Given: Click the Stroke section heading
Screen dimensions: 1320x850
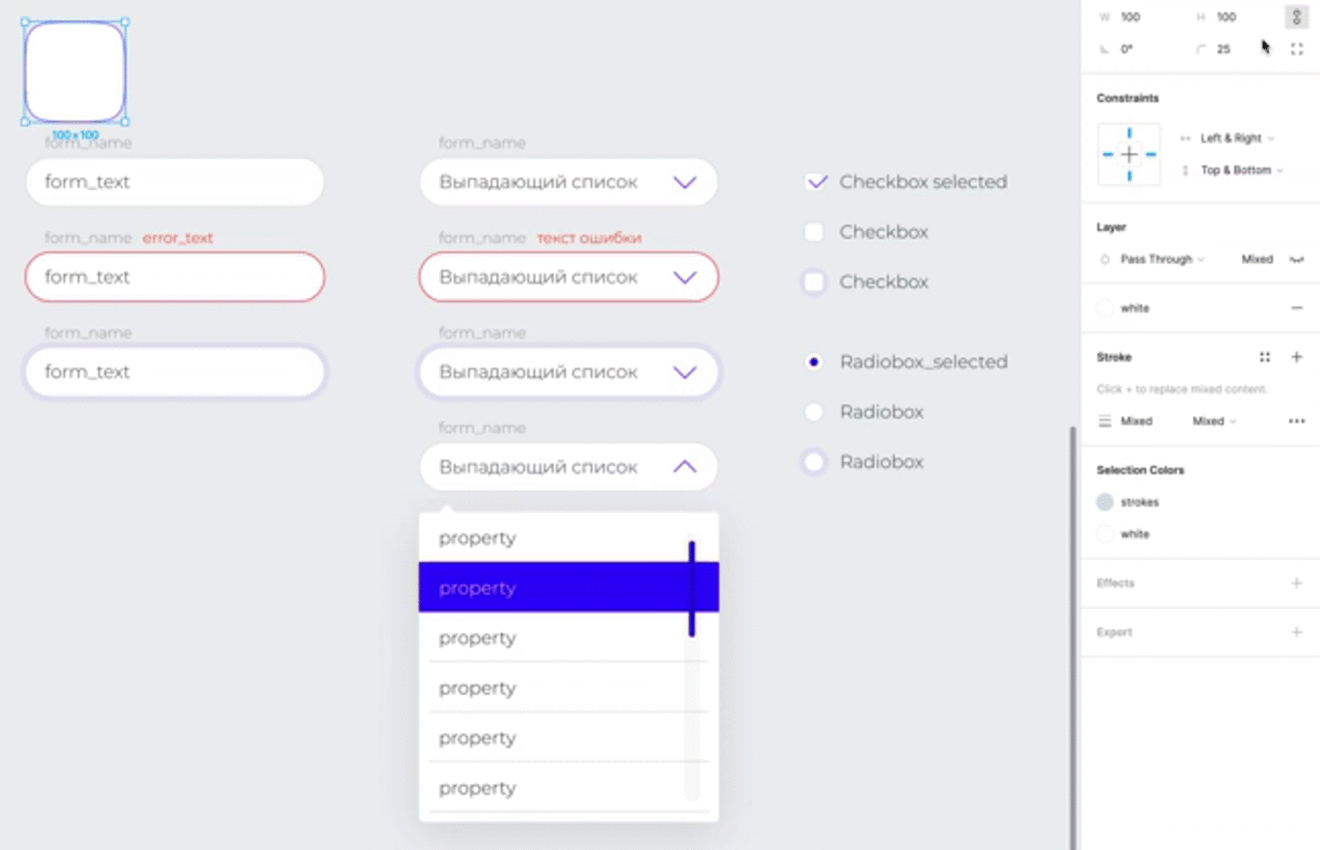Looking at the screenshot, I should click(1114, 357).
